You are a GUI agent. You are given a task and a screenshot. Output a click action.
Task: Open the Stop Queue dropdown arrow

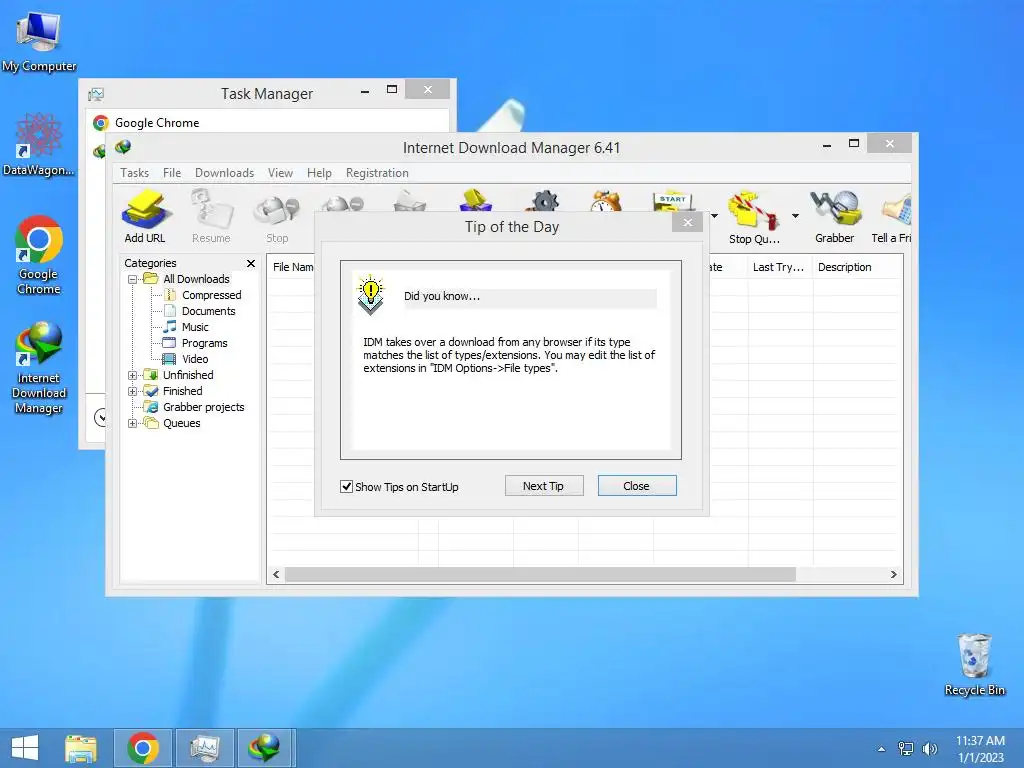click(x=795, y=216)
